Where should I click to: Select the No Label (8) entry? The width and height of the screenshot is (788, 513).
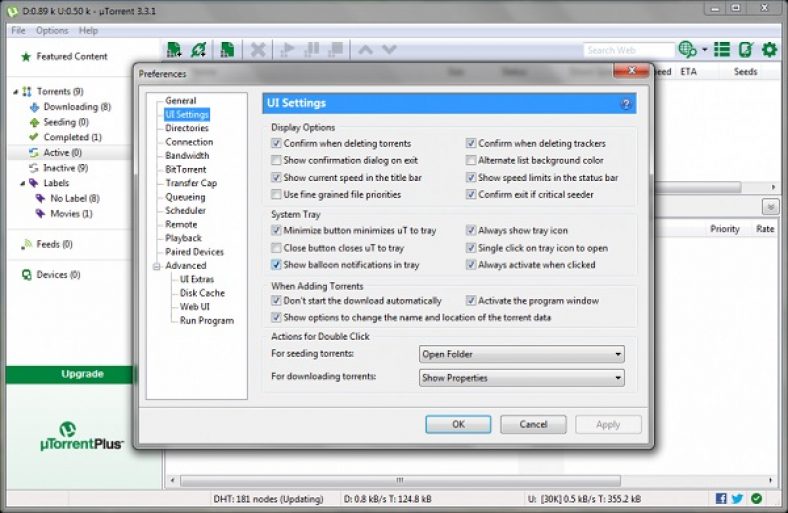coord(75,198)
